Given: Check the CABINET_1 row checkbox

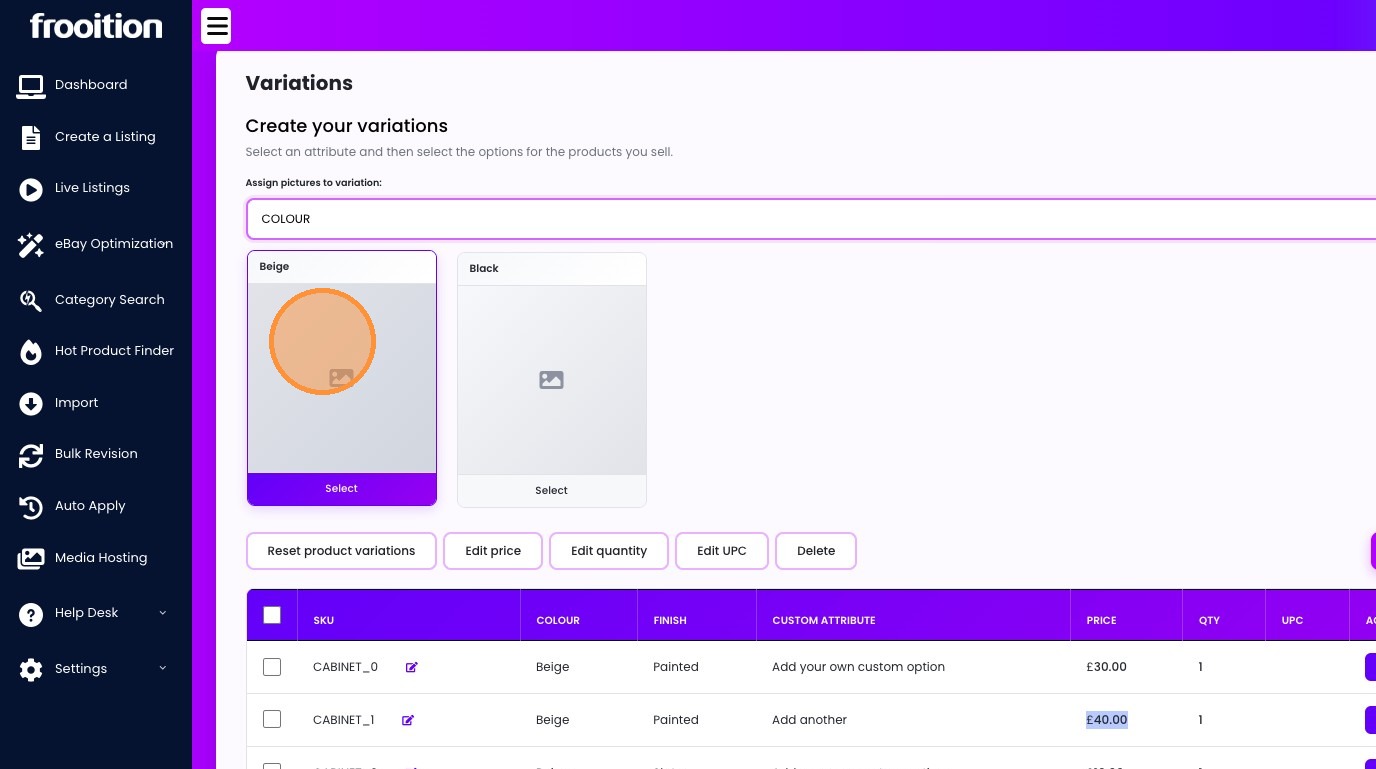Looking at the screenshot, I should click(272, 719).
